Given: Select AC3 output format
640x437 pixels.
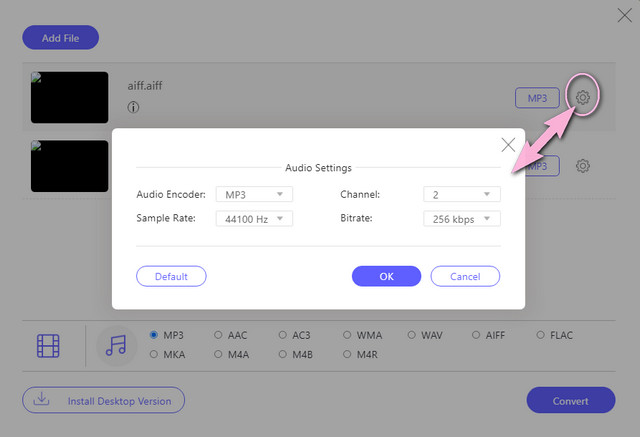Looking at the screenshot, I should click(x=282, y=335).
